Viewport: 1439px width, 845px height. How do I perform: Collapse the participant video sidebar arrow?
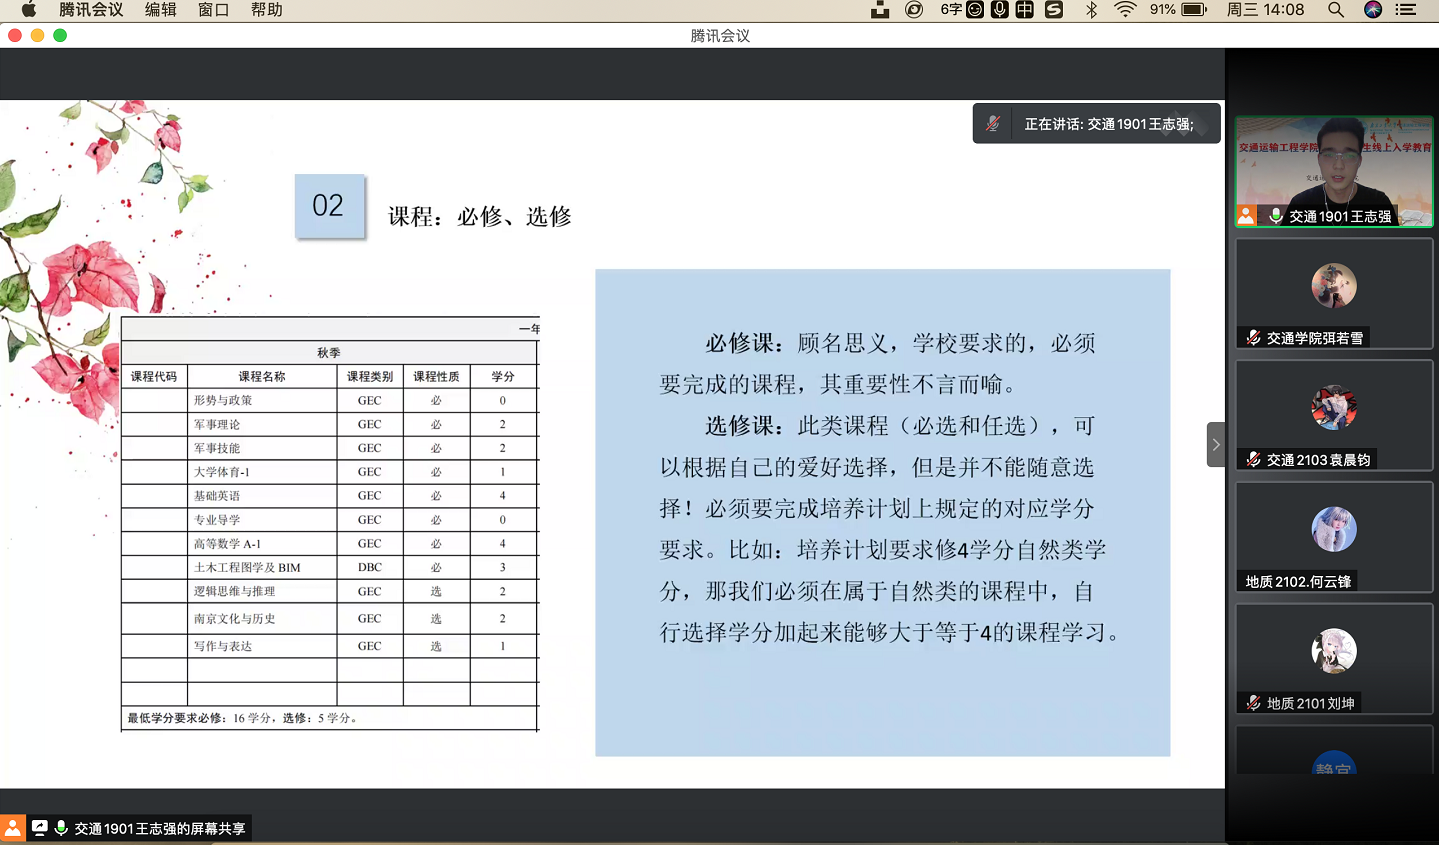[1215, 444]
